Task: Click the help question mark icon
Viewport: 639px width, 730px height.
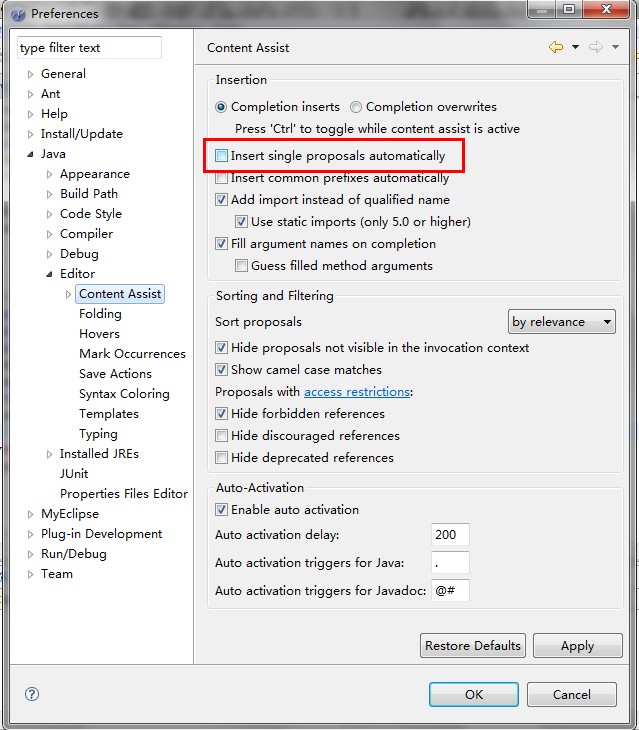Action: (31, 694)
